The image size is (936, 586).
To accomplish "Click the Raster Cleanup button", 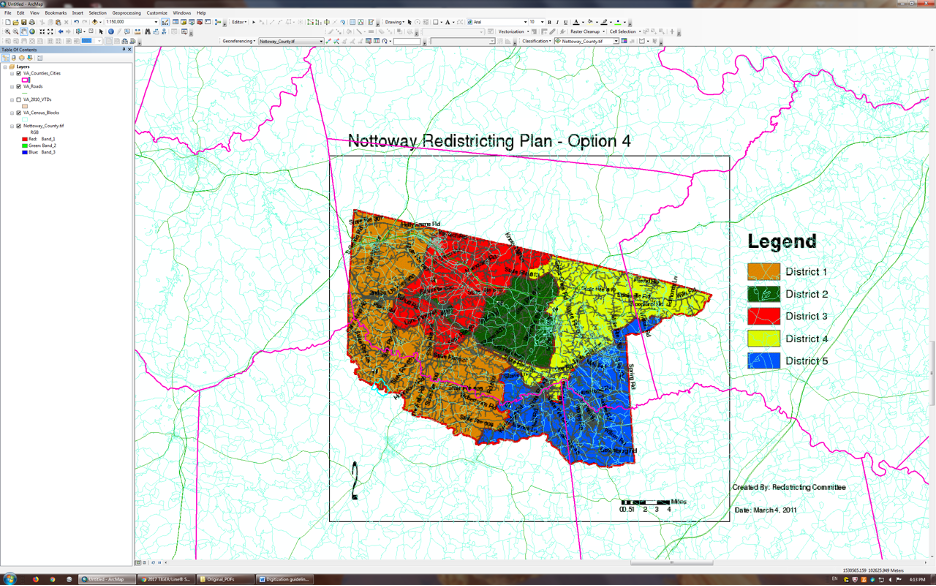I will tap(584, 31).
